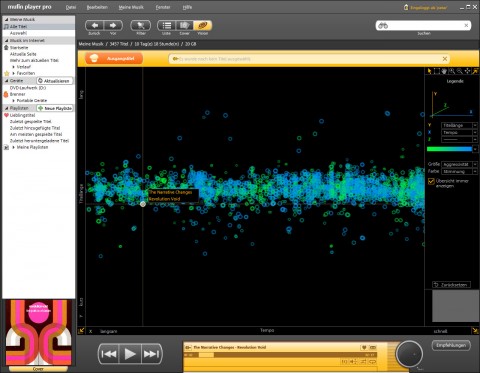Screen dimensions: 480x373
Task: Click the Empfehlungen button
Action: [451, 345]
